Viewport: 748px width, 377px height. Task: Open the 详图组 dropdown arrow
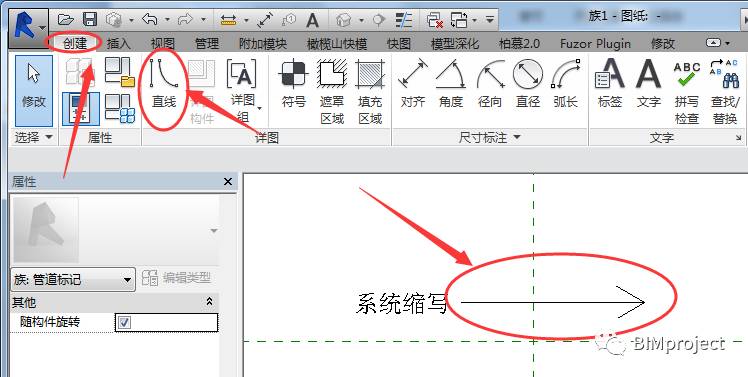pos(260,108)
